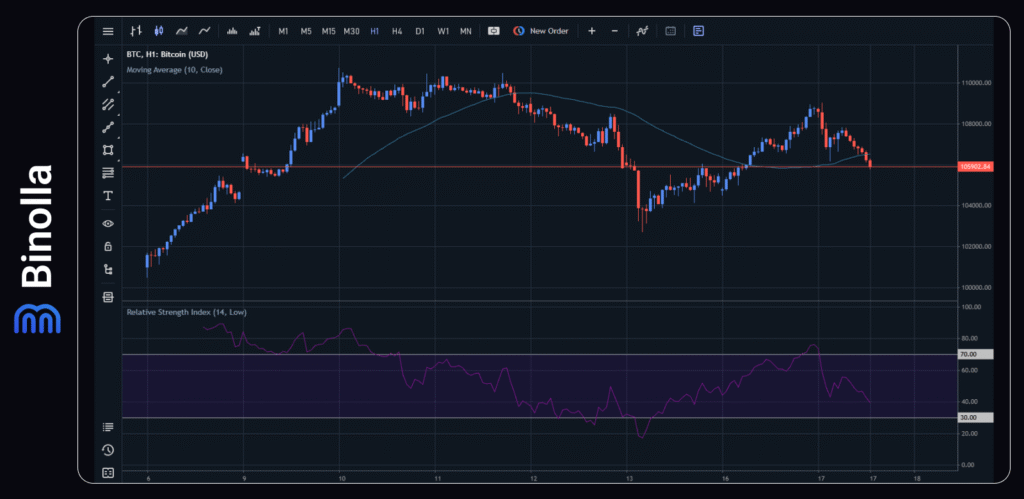The width and height of the screenshot is (1024, 499).
Task: Open the shapes drawing tool group
Action: pos(108,150)
